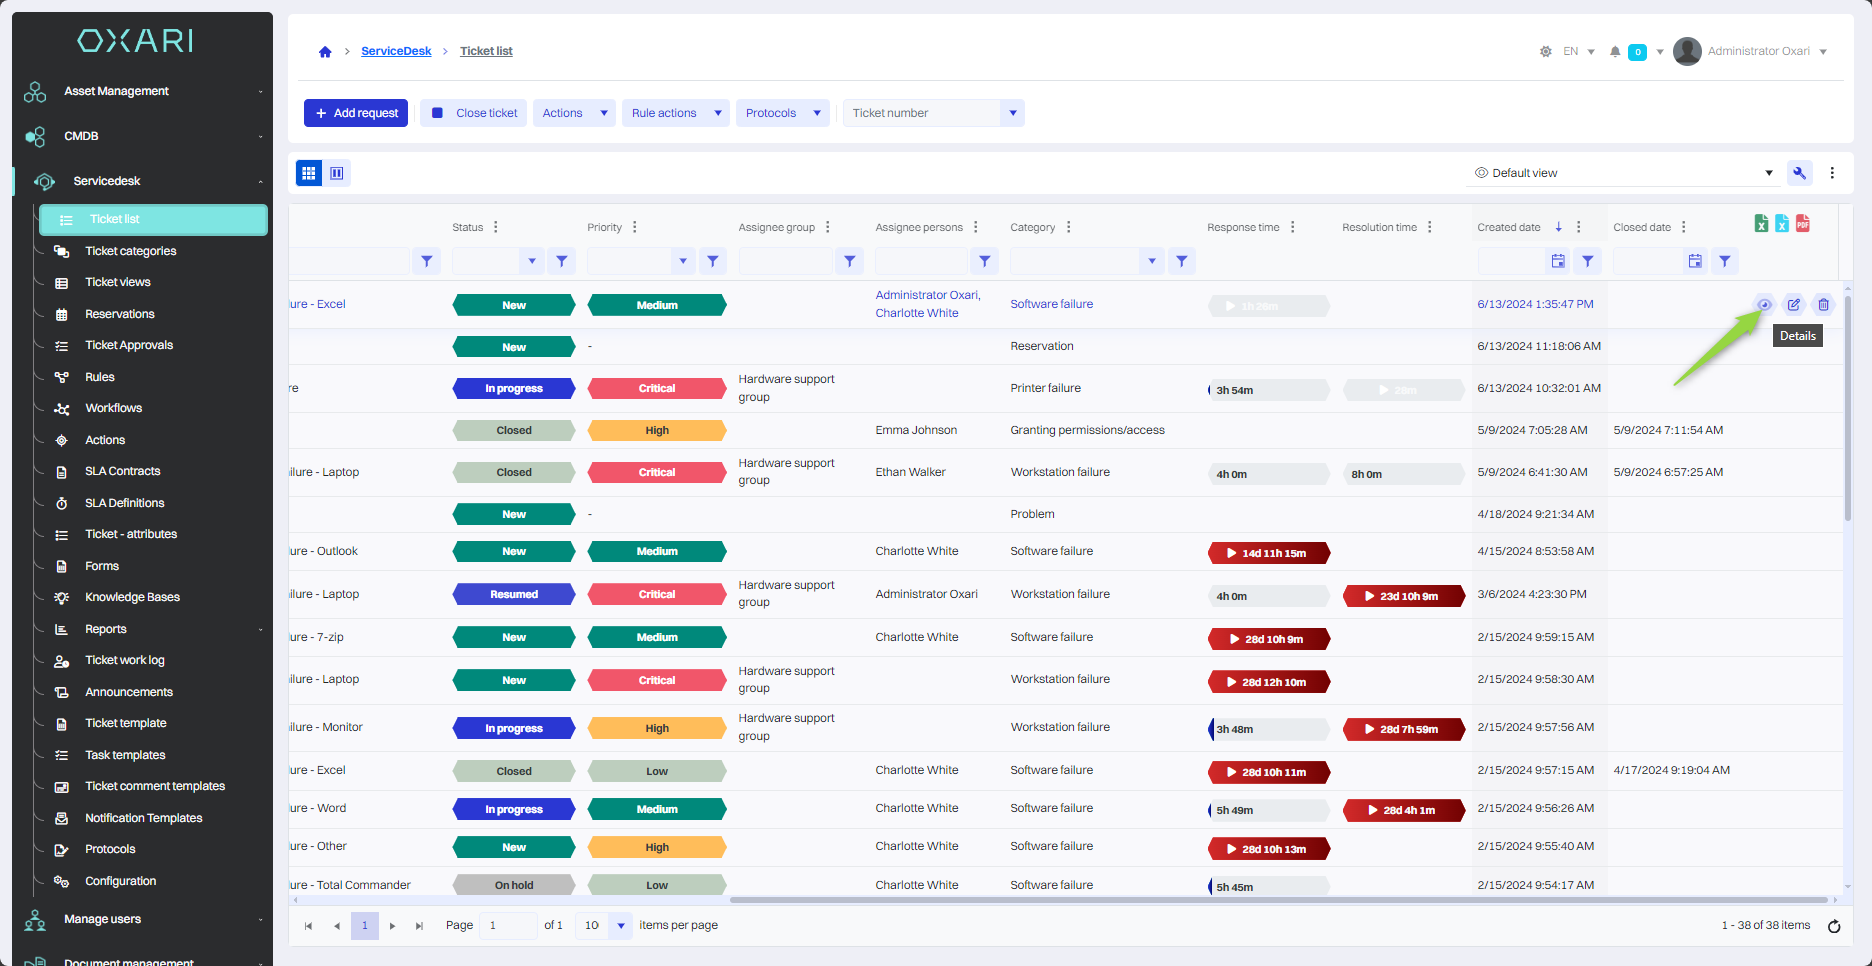The height and width of the screenshot is (966, 1872).
Task: Click the ServiceDesk breadcrumb link
Action: pos(396,51)
